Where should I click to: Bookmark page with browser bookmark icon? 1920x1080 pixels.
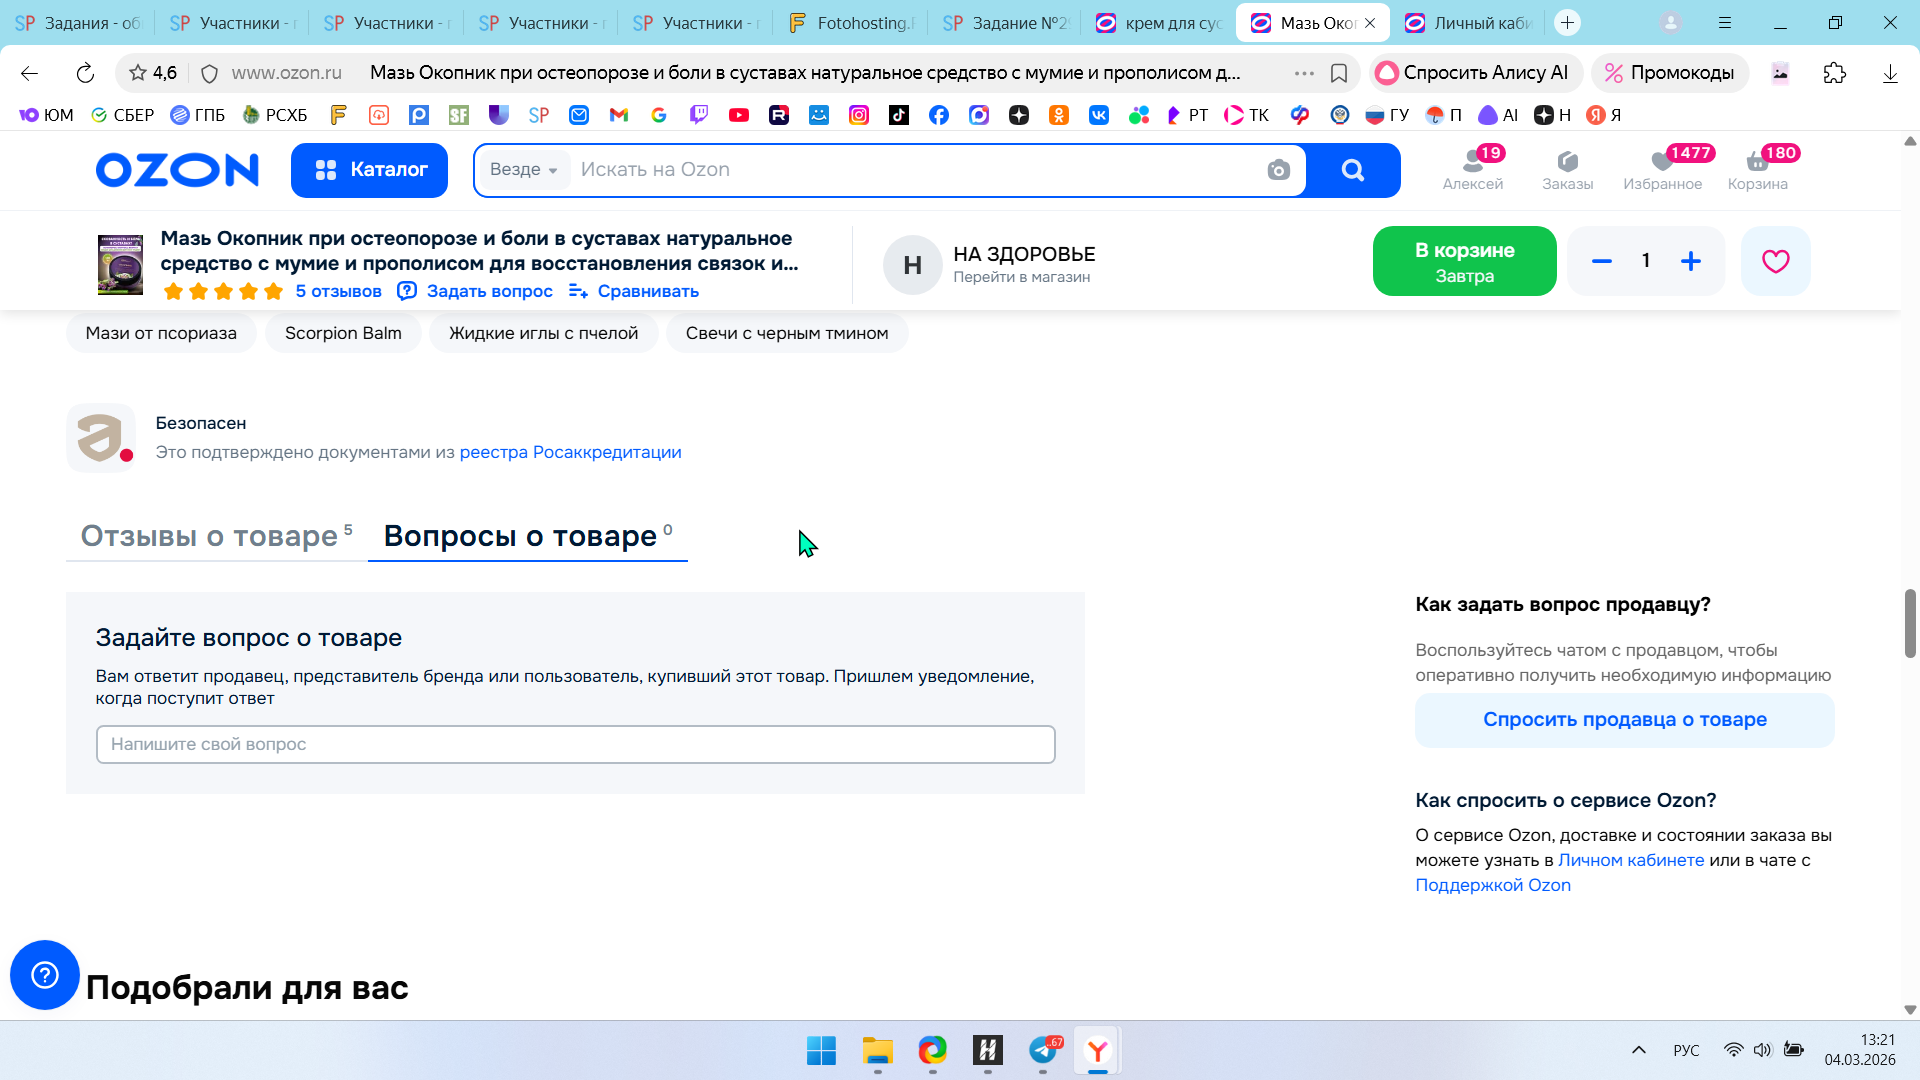1339,73
